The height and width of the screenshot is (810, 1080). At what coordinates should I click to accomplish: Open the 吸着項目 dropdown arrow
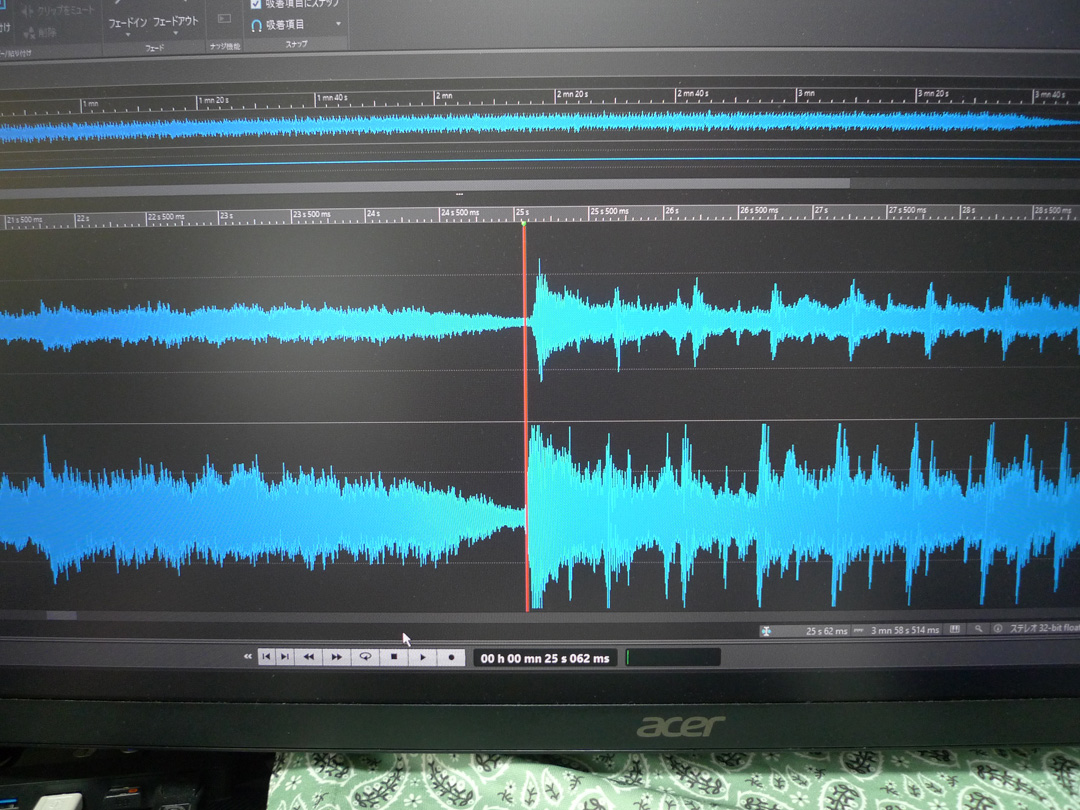click(338, 24)
